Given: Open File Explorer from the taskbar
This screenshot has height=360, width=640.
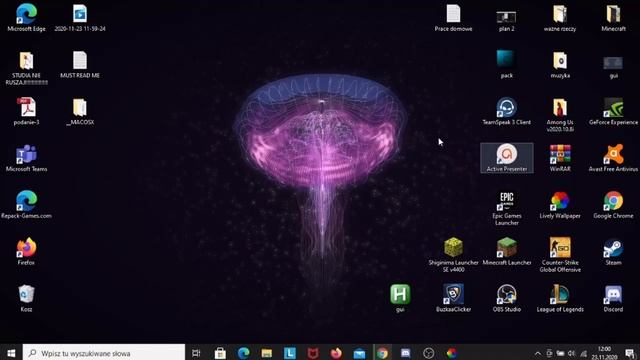Looking at the screenshot, I should click(267, 353).
